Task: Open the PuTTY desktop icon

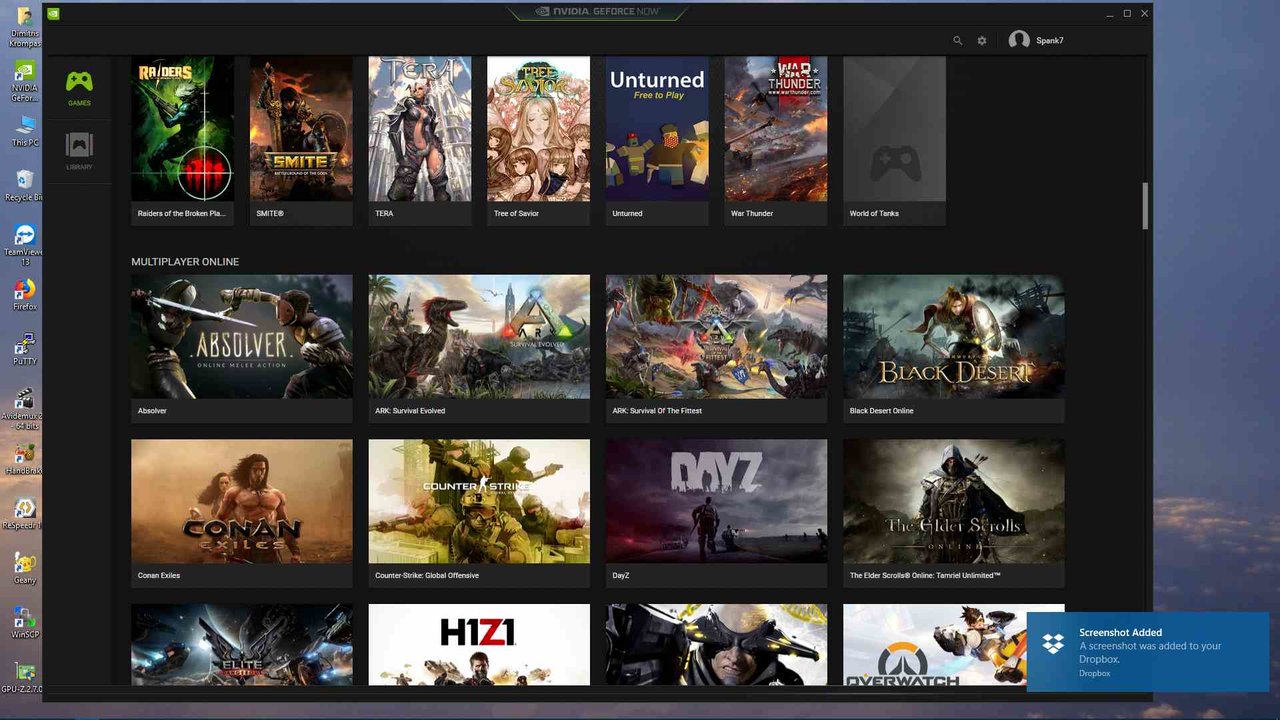Action: coord(24,344)
